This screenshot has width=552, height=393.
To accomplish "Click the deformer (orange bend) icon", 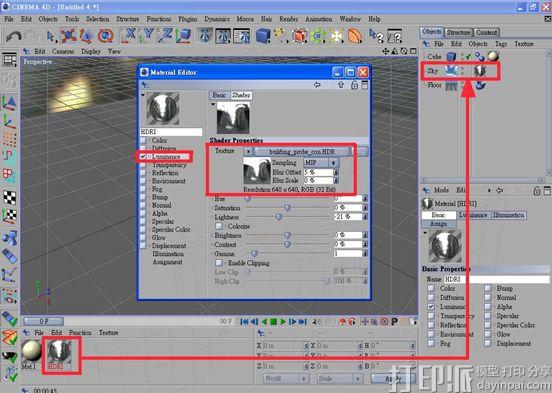I will coord(355,36).
